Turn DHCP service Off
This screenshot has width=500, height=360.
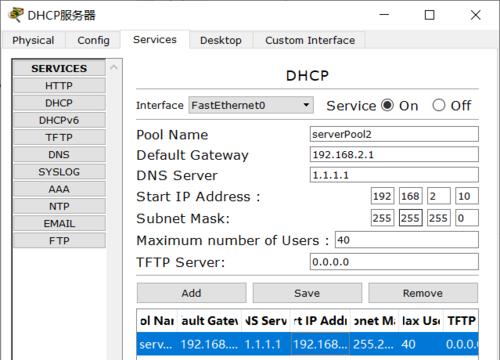click(x=439, y=105)
